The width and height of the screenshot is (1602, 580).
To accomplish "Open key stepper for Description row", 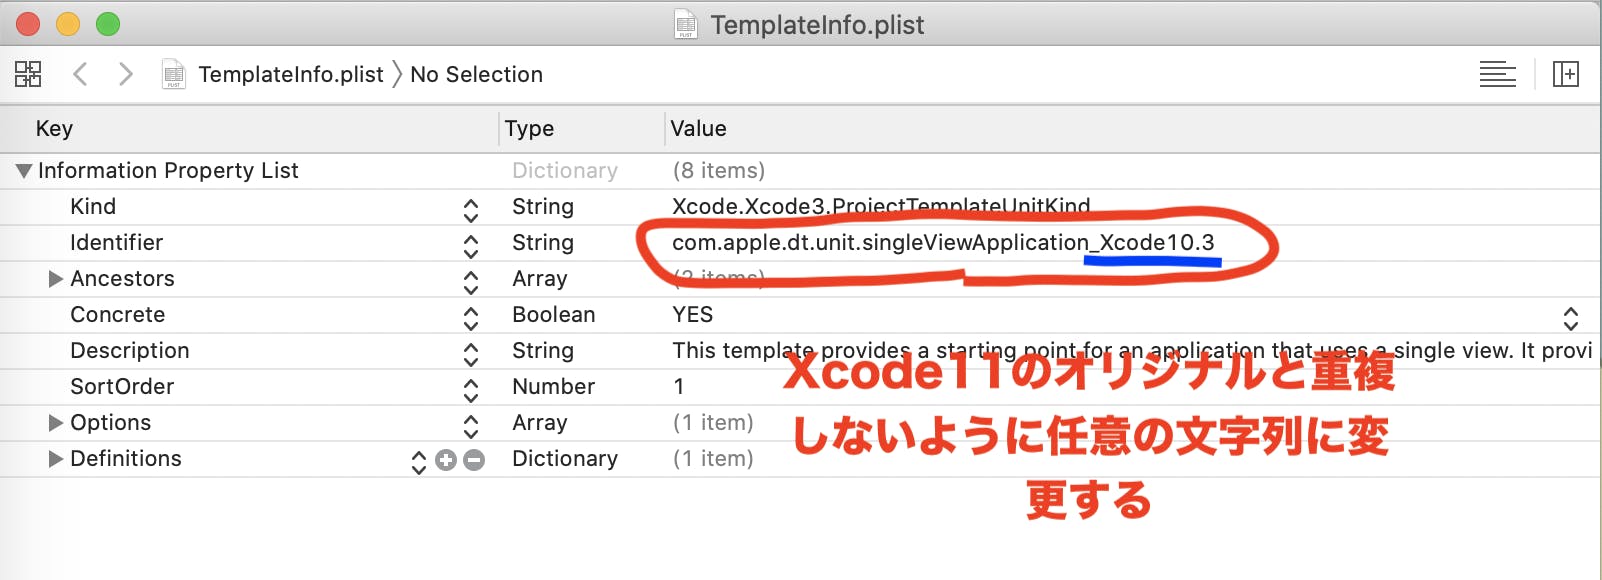I will pos(471,353).
